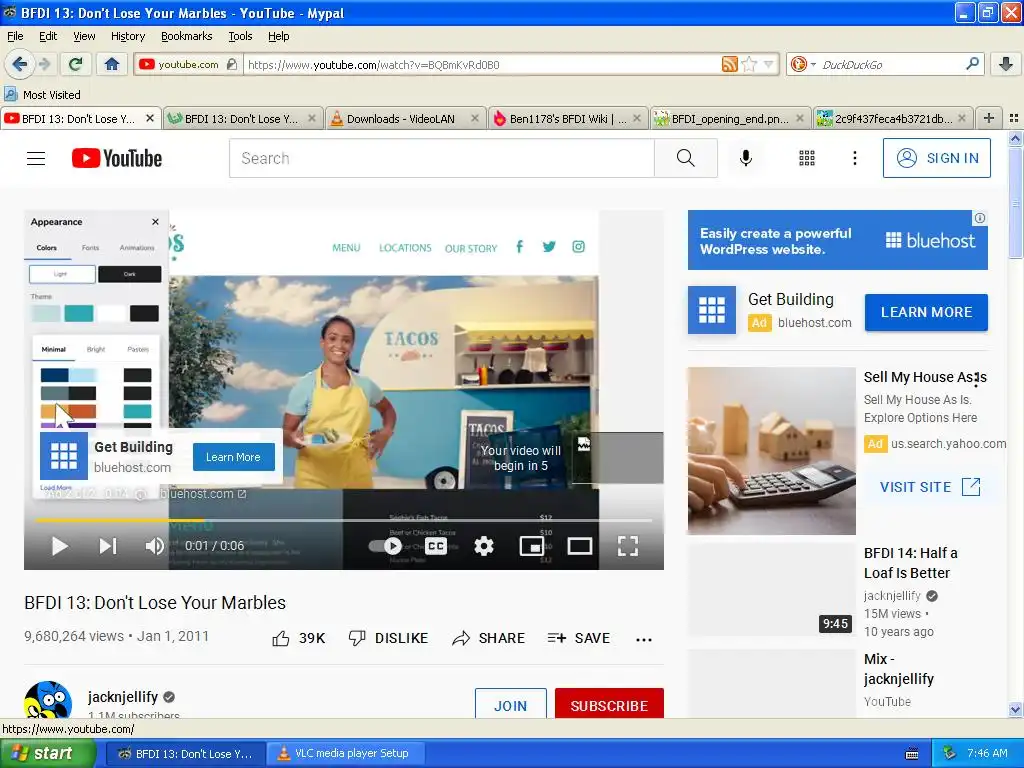The height and width of the screenshot is (768, 1024).
Task: Open the Most Visited bookmarks folder
Action: pos(42,95)
